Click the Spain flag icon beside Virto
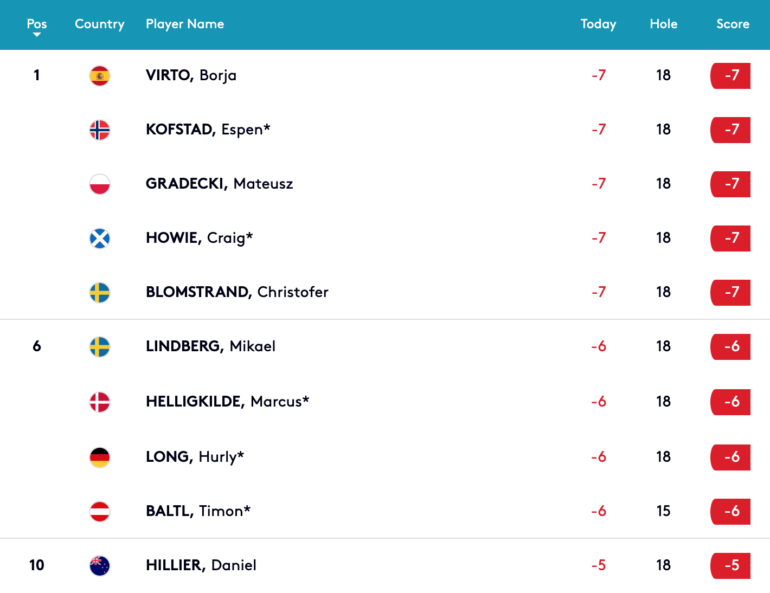Image resolution: width=770 pixels, height=593 pixels. [x=100, y=76]
